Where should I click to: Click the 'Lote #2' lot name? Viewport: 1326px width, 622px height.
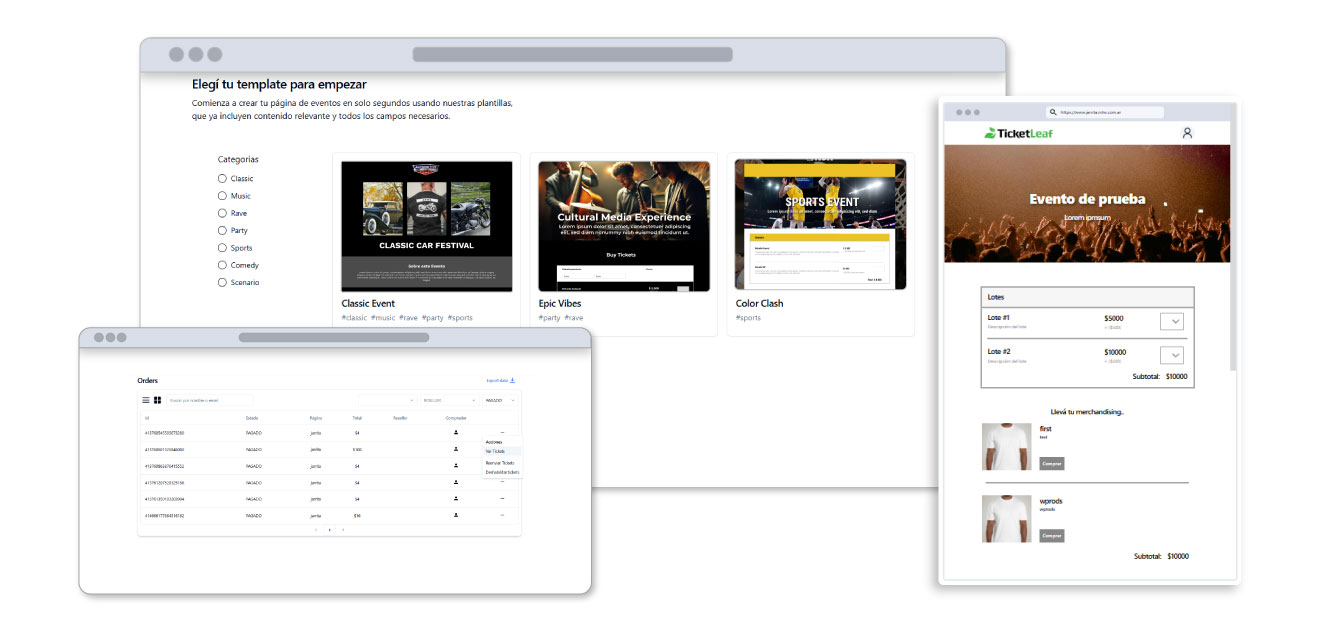(999, 352)
